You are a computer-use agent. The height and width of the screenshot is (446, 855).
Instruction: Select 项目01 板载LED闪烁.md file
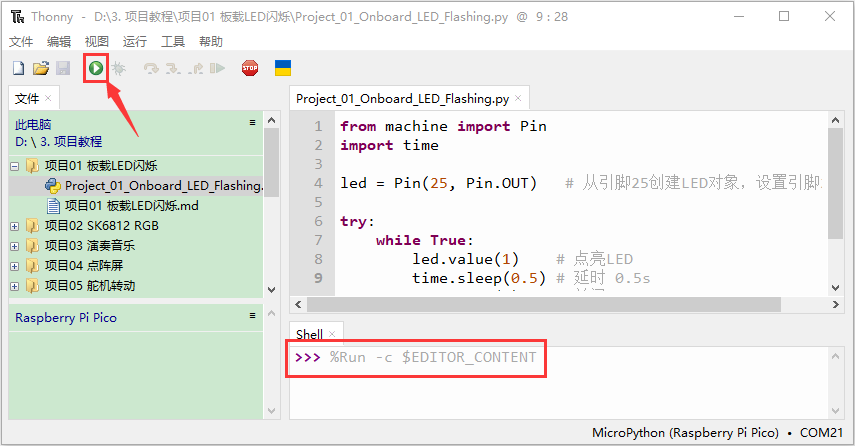tap(131, 206)
